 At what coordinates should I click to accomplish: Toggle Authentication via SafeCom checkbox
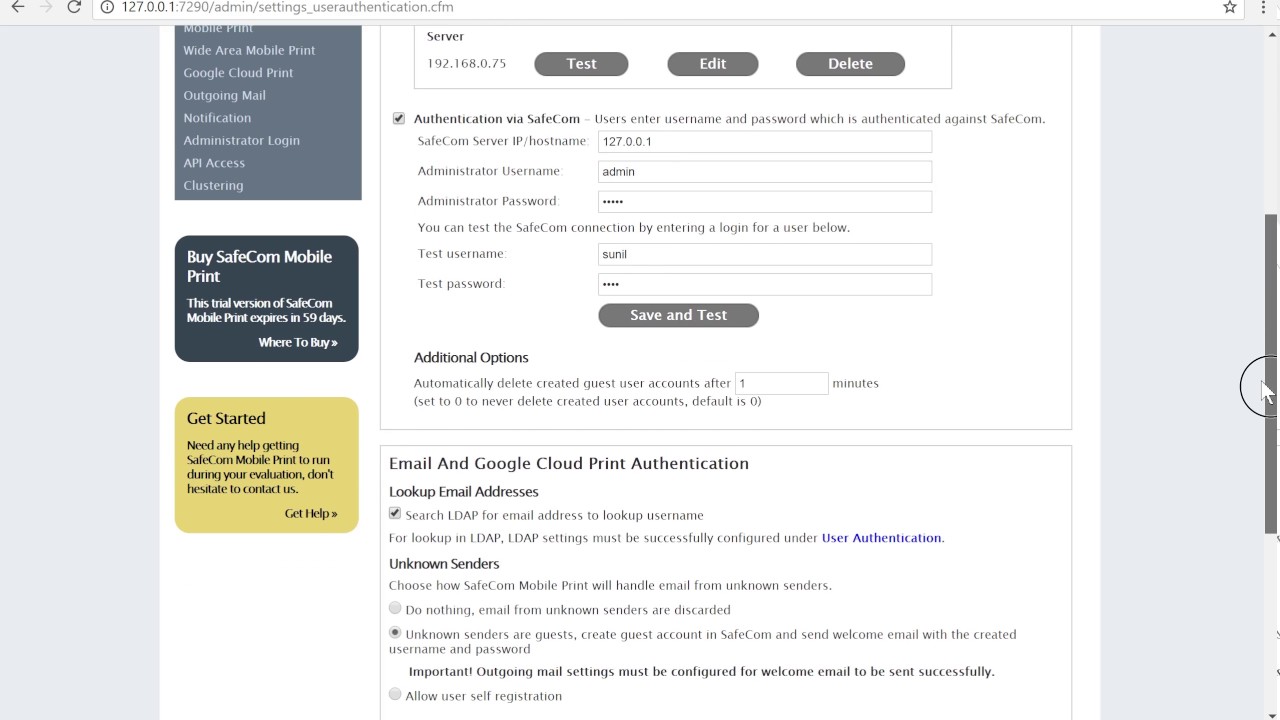[x=399, y=118]
